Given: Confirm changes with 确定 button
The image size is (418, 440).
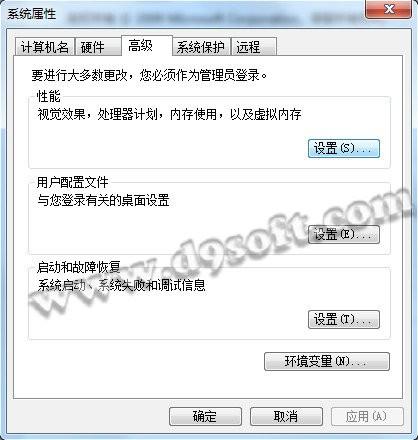Looking at the screenshot, I should coord(205,416).
